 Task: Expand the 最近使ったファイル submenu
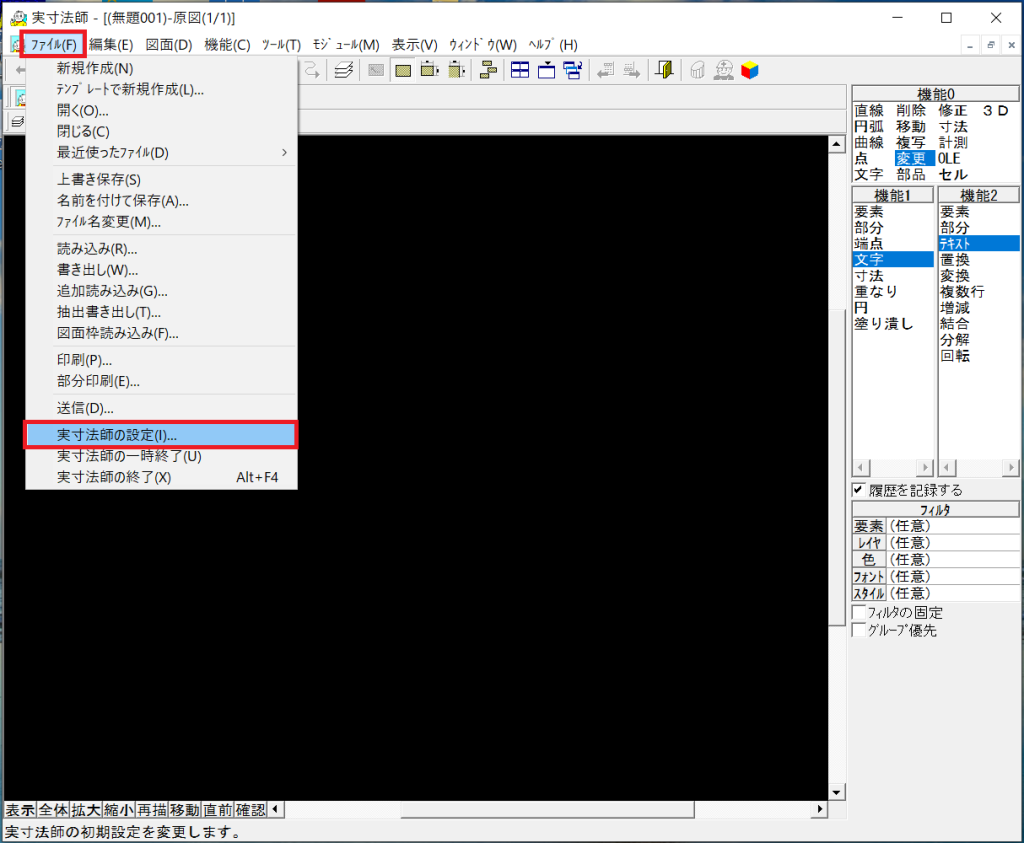pos(161,153)
